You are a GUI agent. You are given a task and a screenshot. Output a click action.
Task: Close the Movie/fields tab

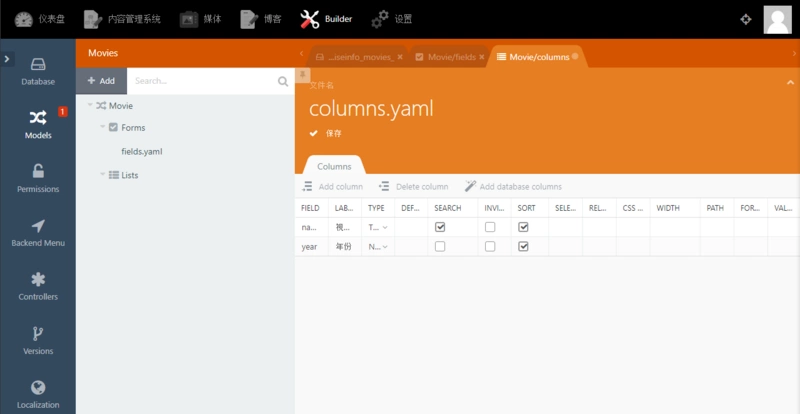click(482, 57)
